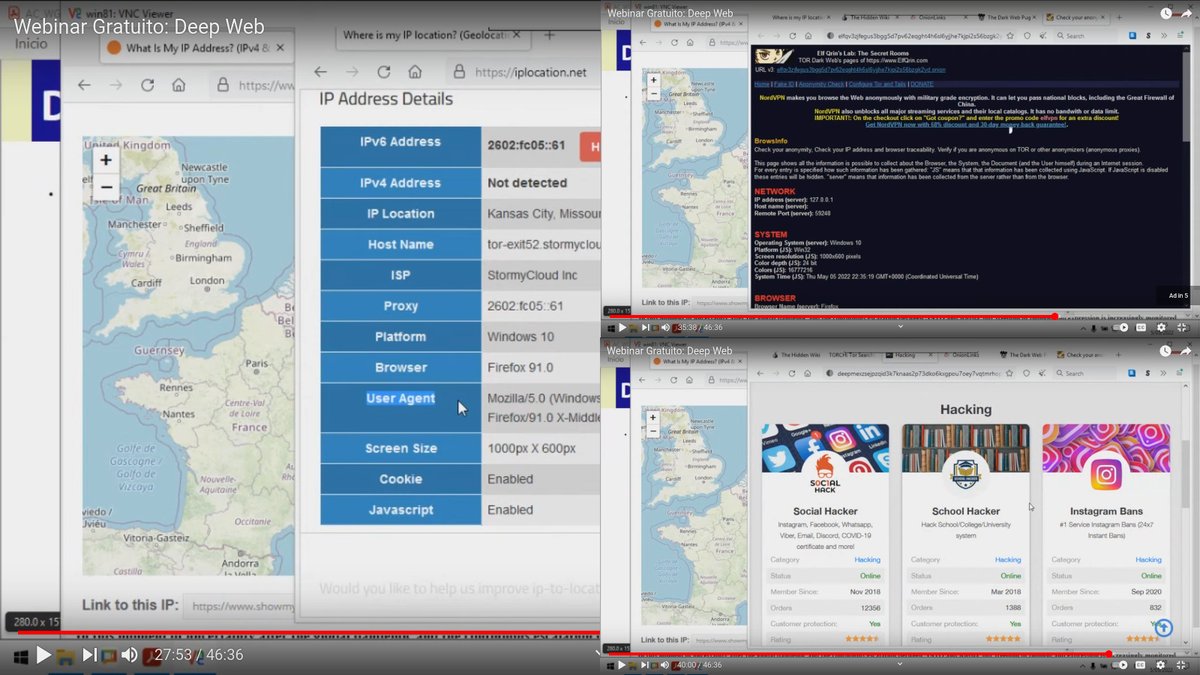Click back arrow in iplocation.net window
The height and width of the screenshot is (675, 1200).
click(x=320, y=72)
